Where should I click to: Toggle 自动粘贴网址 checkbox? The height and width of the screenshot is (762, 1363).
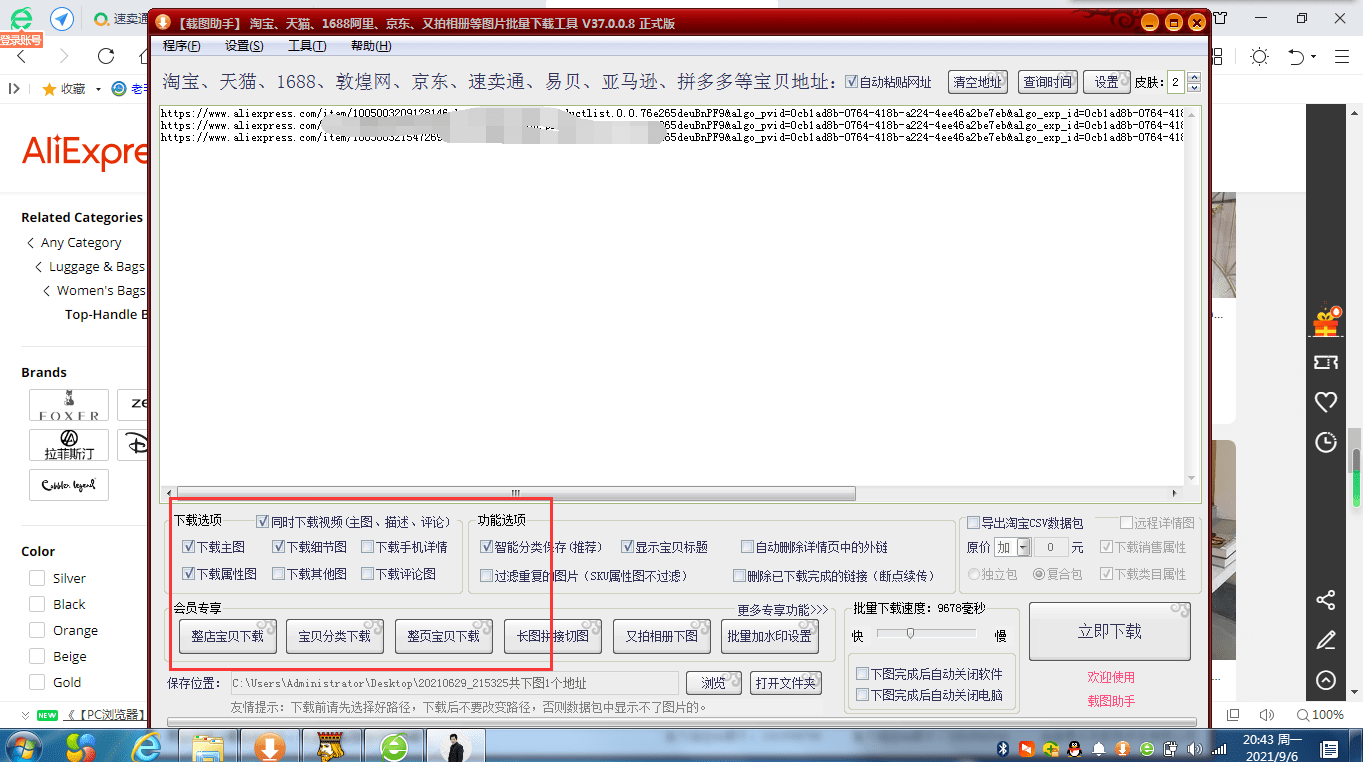pos(851,82)
